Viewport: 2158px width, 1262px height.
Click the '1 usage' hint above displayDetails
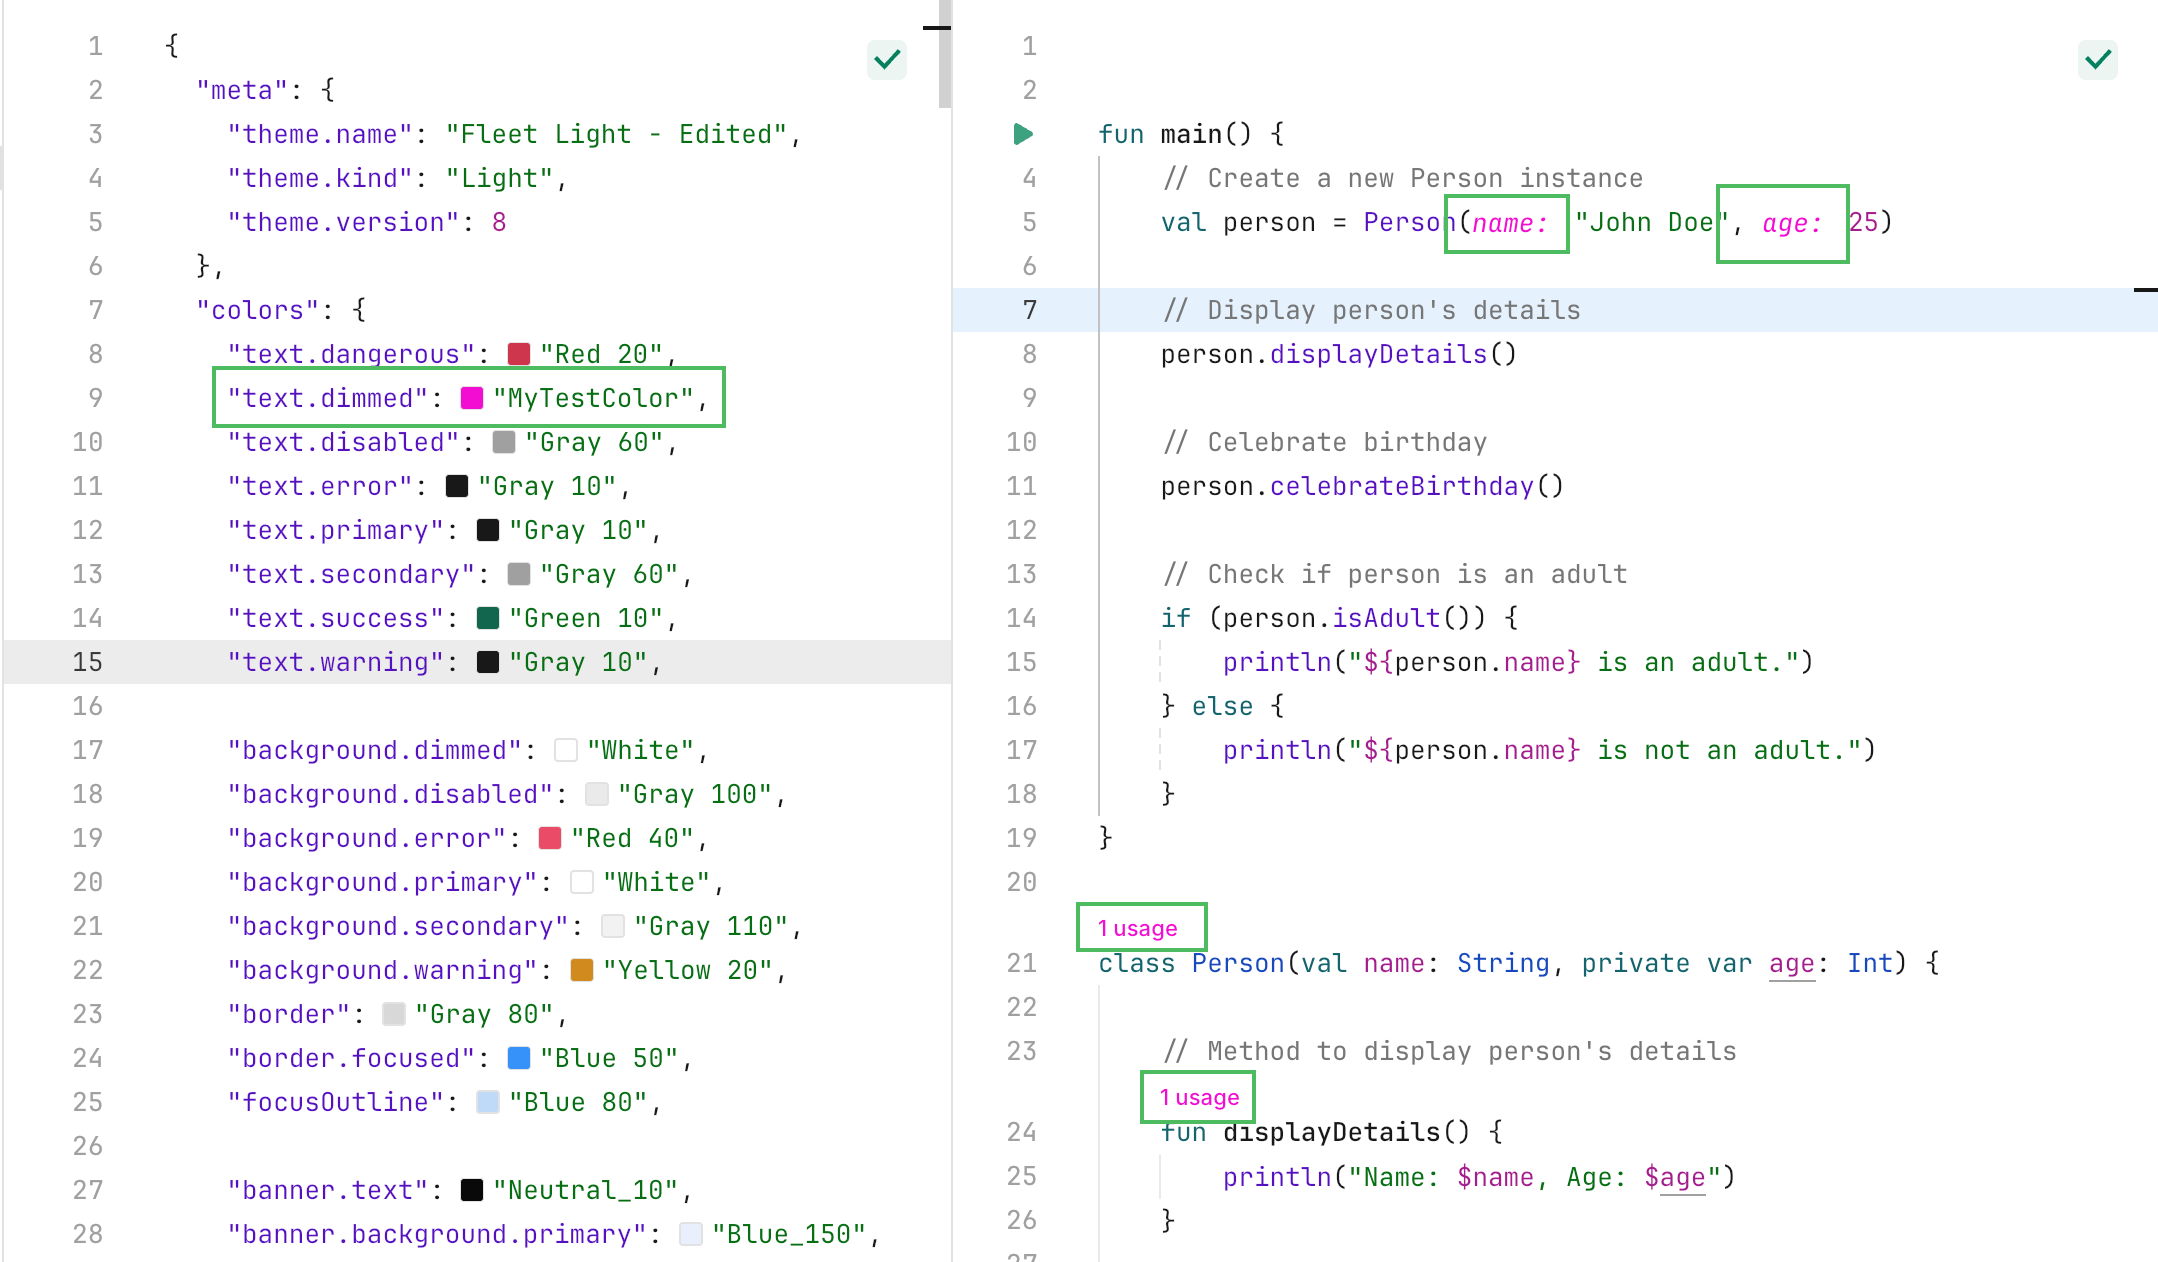click(x=1199, y=1097)
